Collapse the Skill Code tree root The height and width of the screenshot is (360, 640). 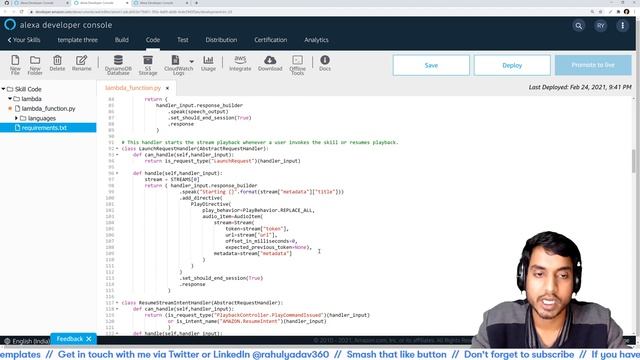(3, 89)
